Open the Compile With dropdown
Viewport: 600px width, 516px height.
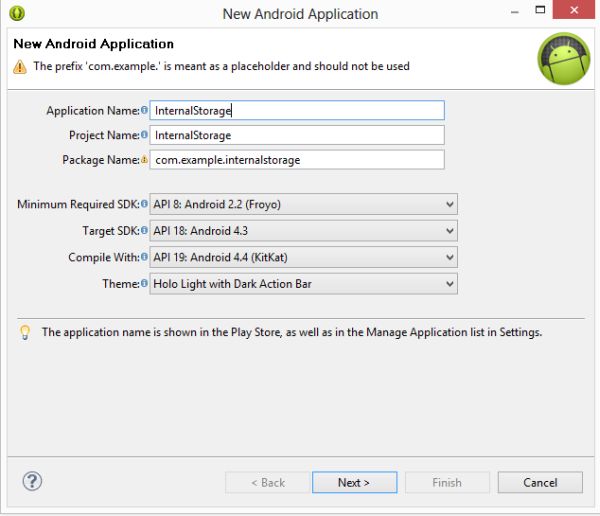pos(303,258)
